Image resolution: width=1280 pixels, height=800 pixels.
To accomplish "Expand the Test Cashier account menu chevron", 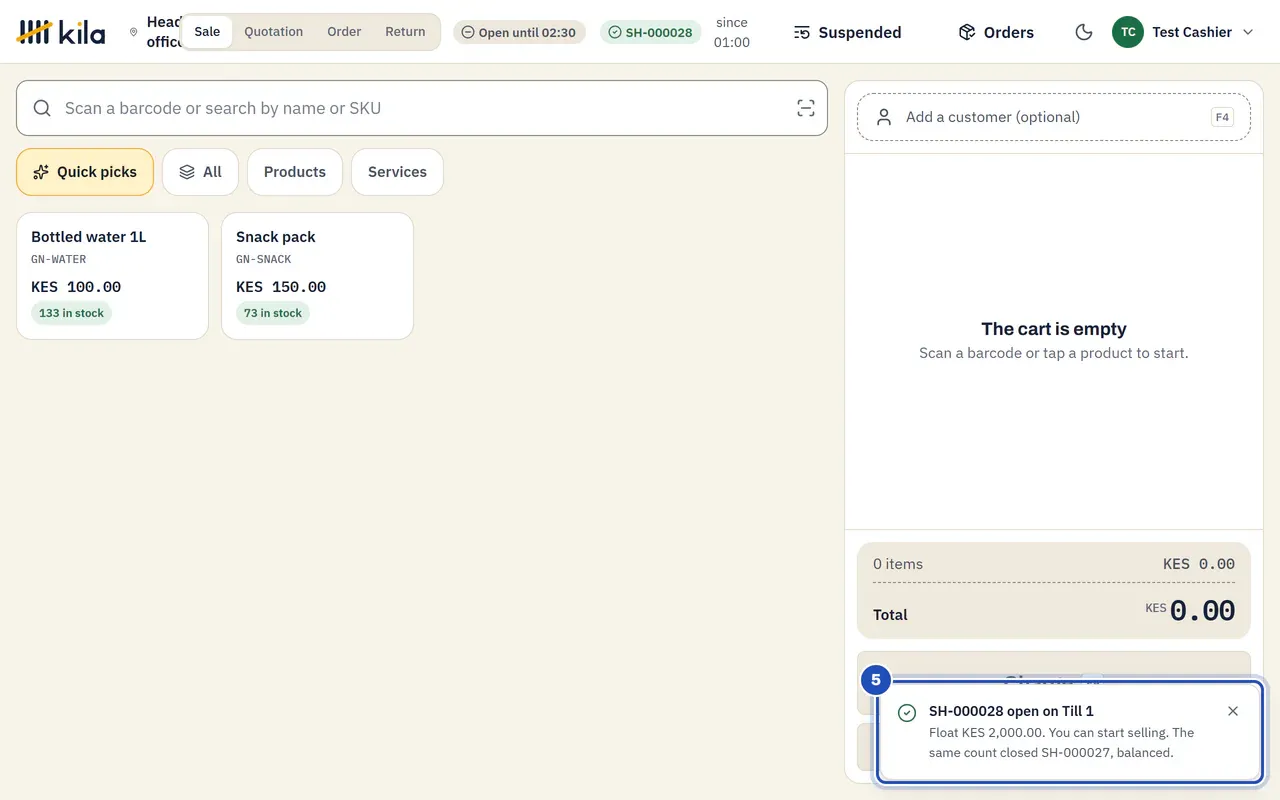I will point(1248,32).
